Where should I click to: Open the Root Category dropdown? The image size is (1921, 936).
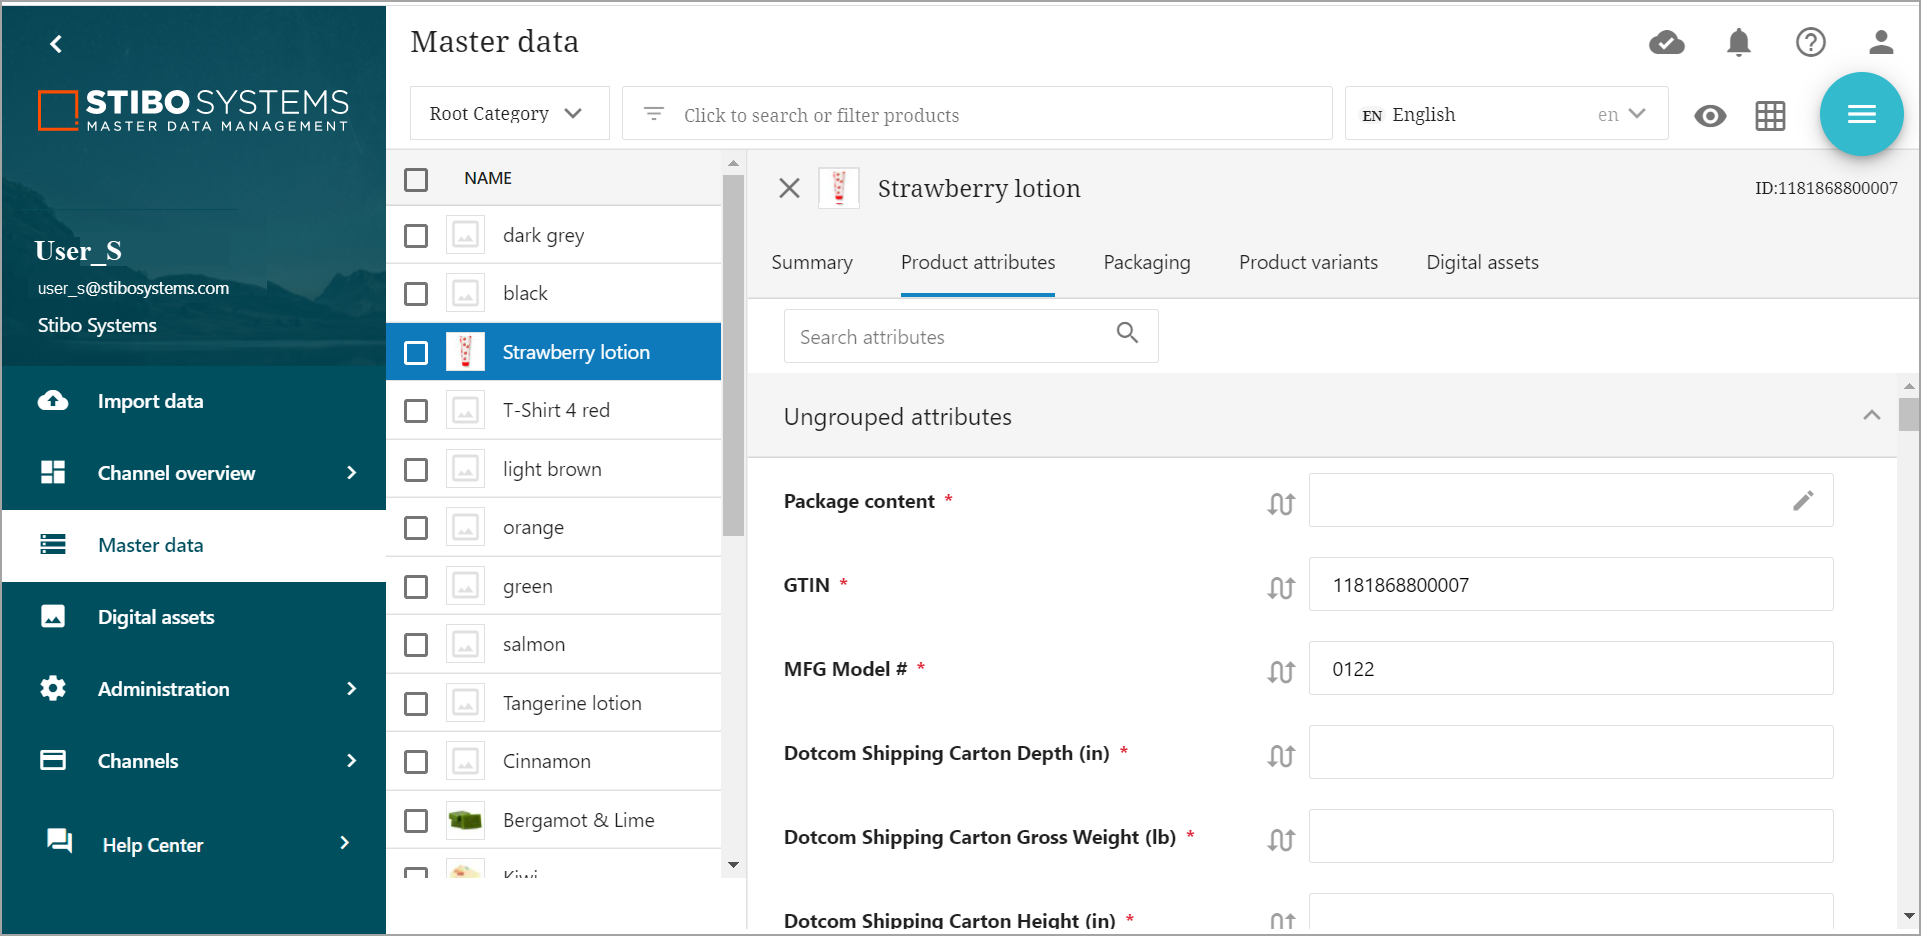click(508, 114)
